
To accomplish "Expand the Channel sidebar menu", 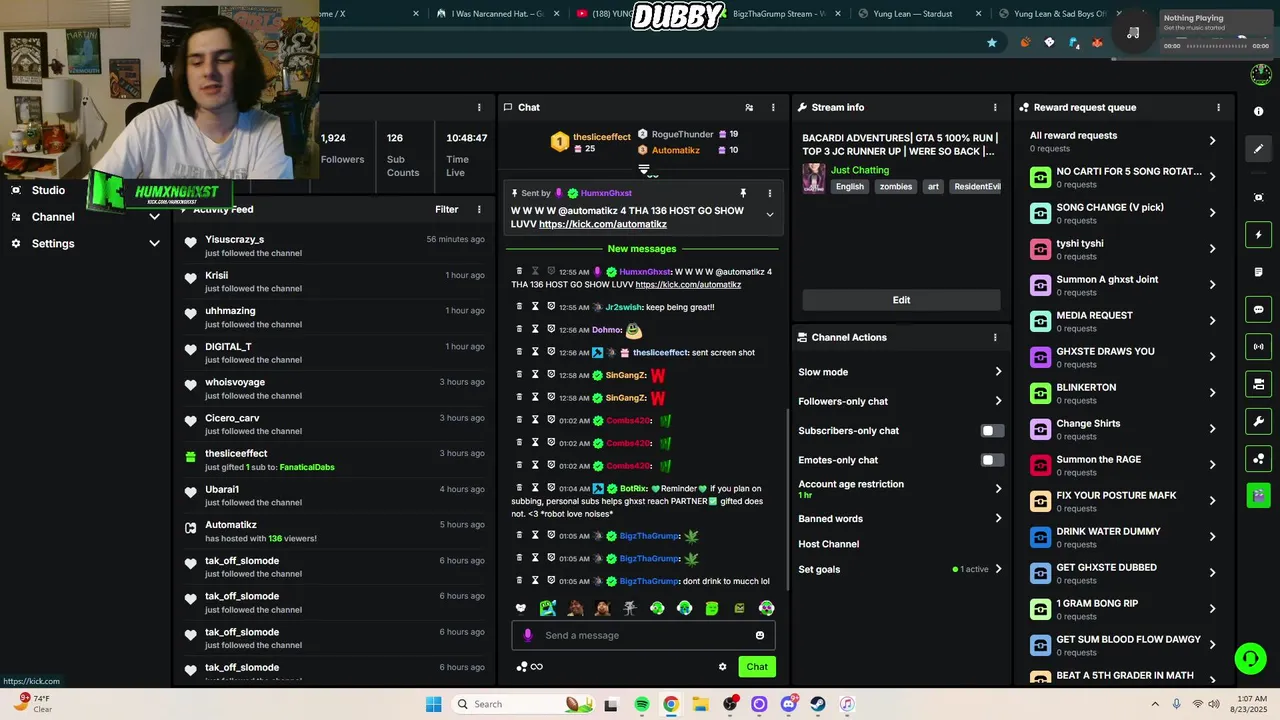I will click(154, 217).
